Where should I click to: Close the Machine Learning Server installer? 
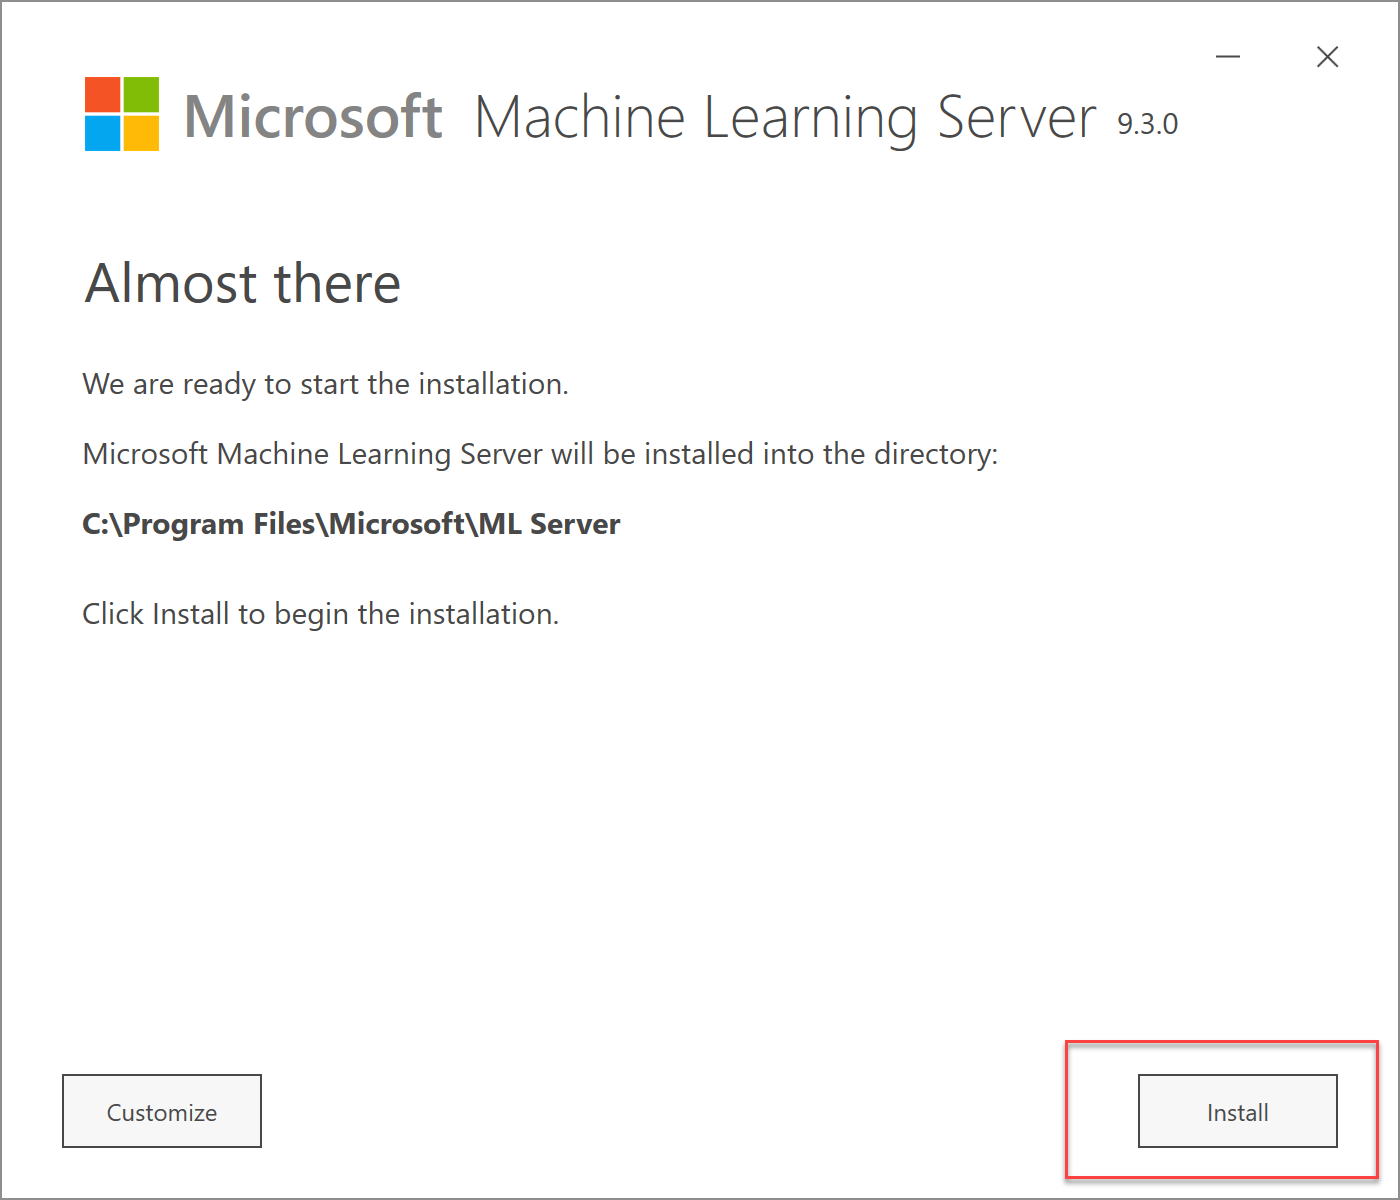pyautogui.click(x=1327, y=57)
